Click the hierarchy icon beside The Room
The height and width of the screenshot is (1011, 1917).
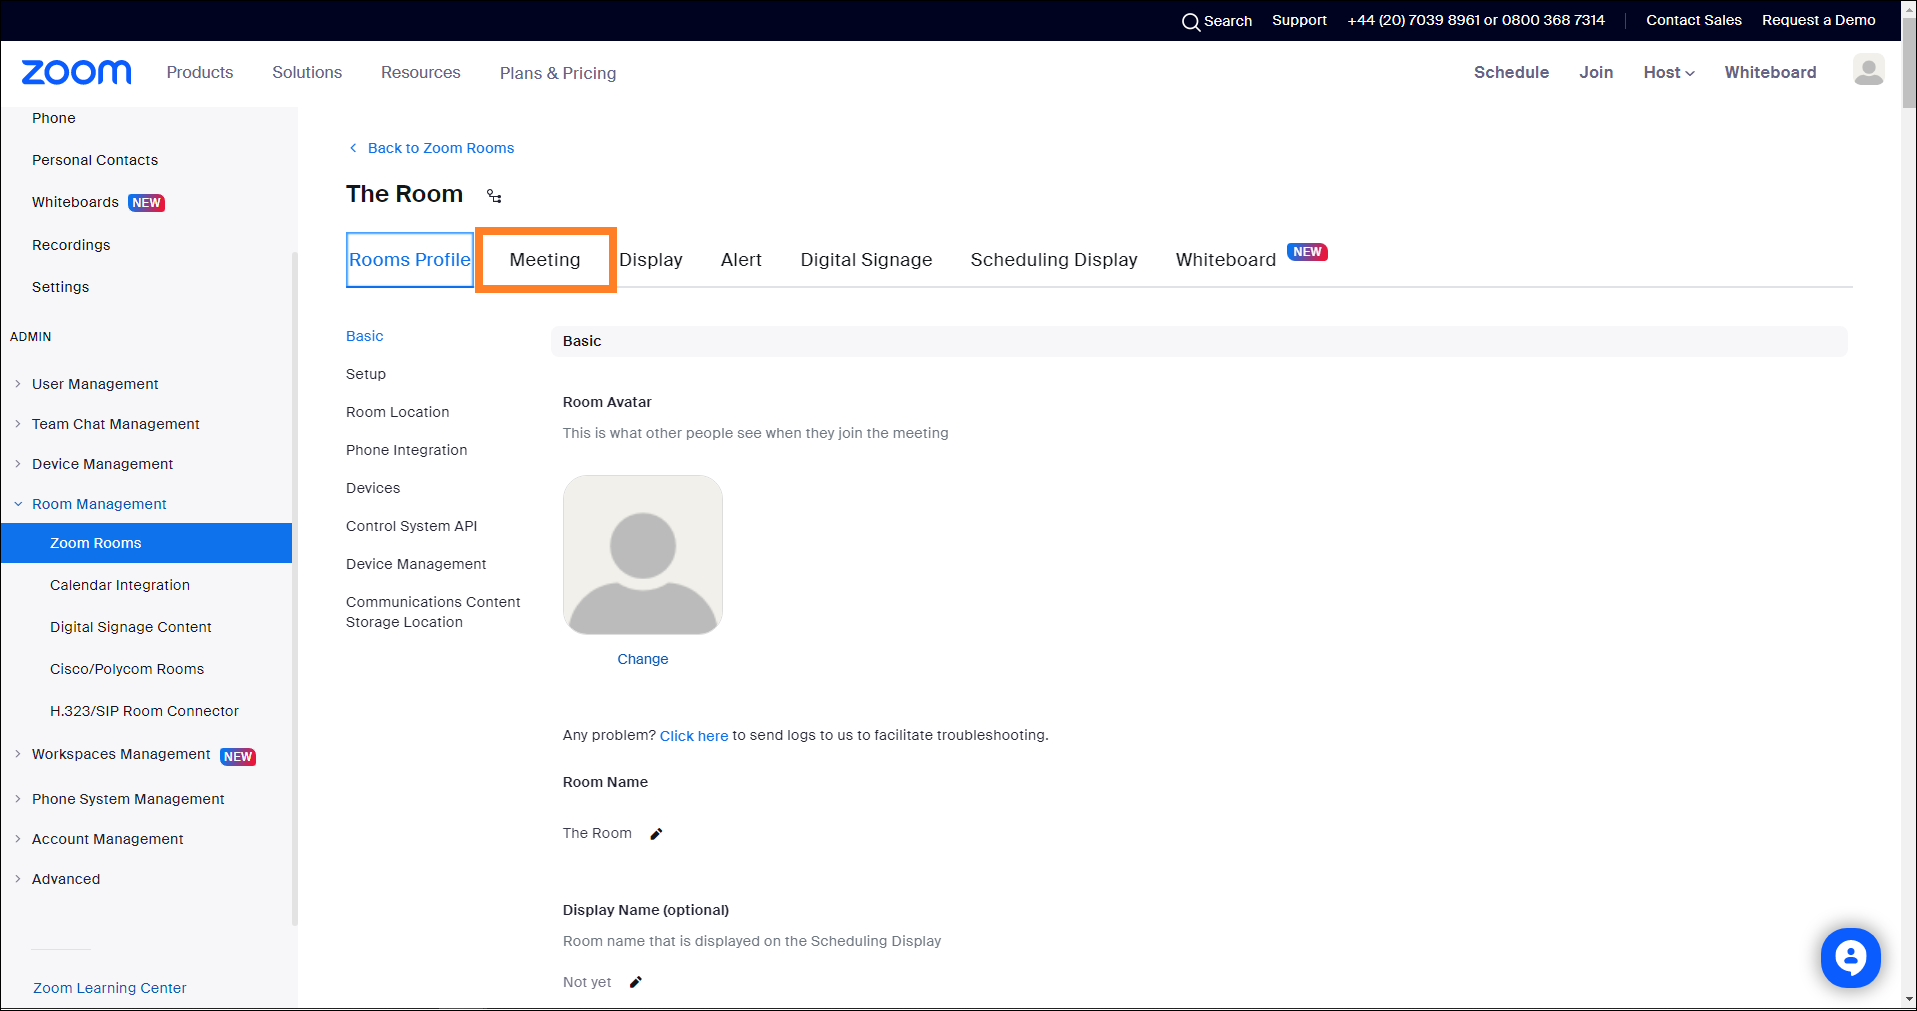coord(494,196)
